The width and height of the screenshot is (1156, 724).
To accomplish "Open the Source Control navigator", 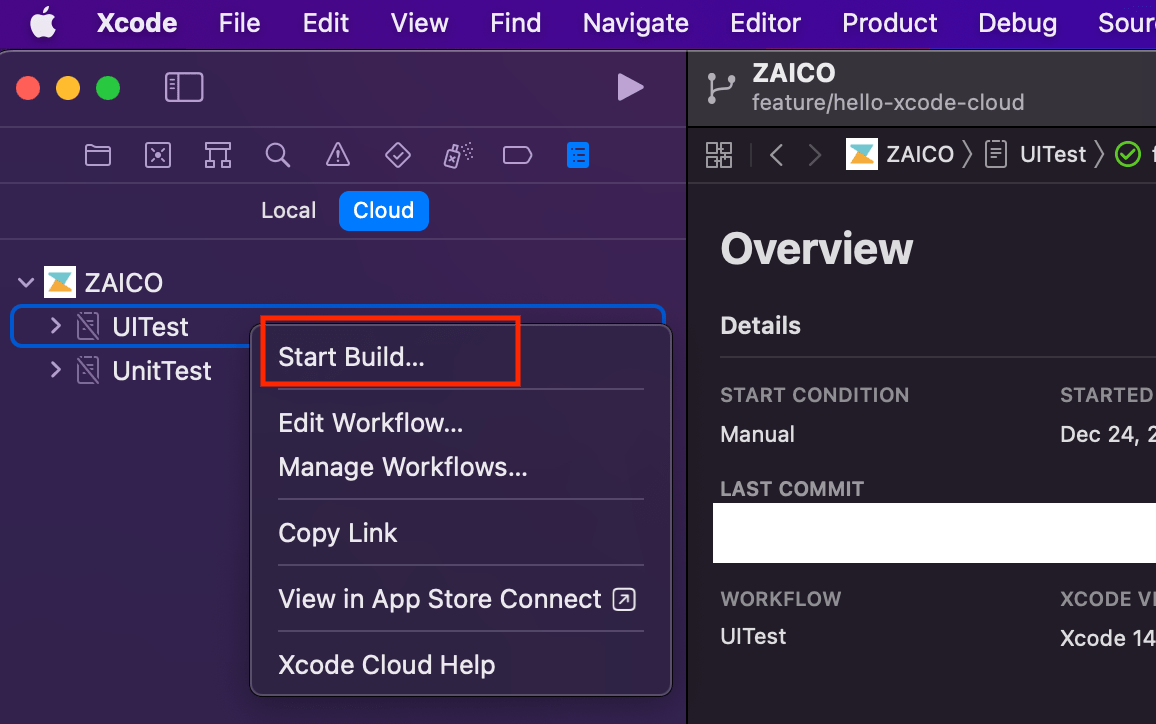I will point(157,155).
